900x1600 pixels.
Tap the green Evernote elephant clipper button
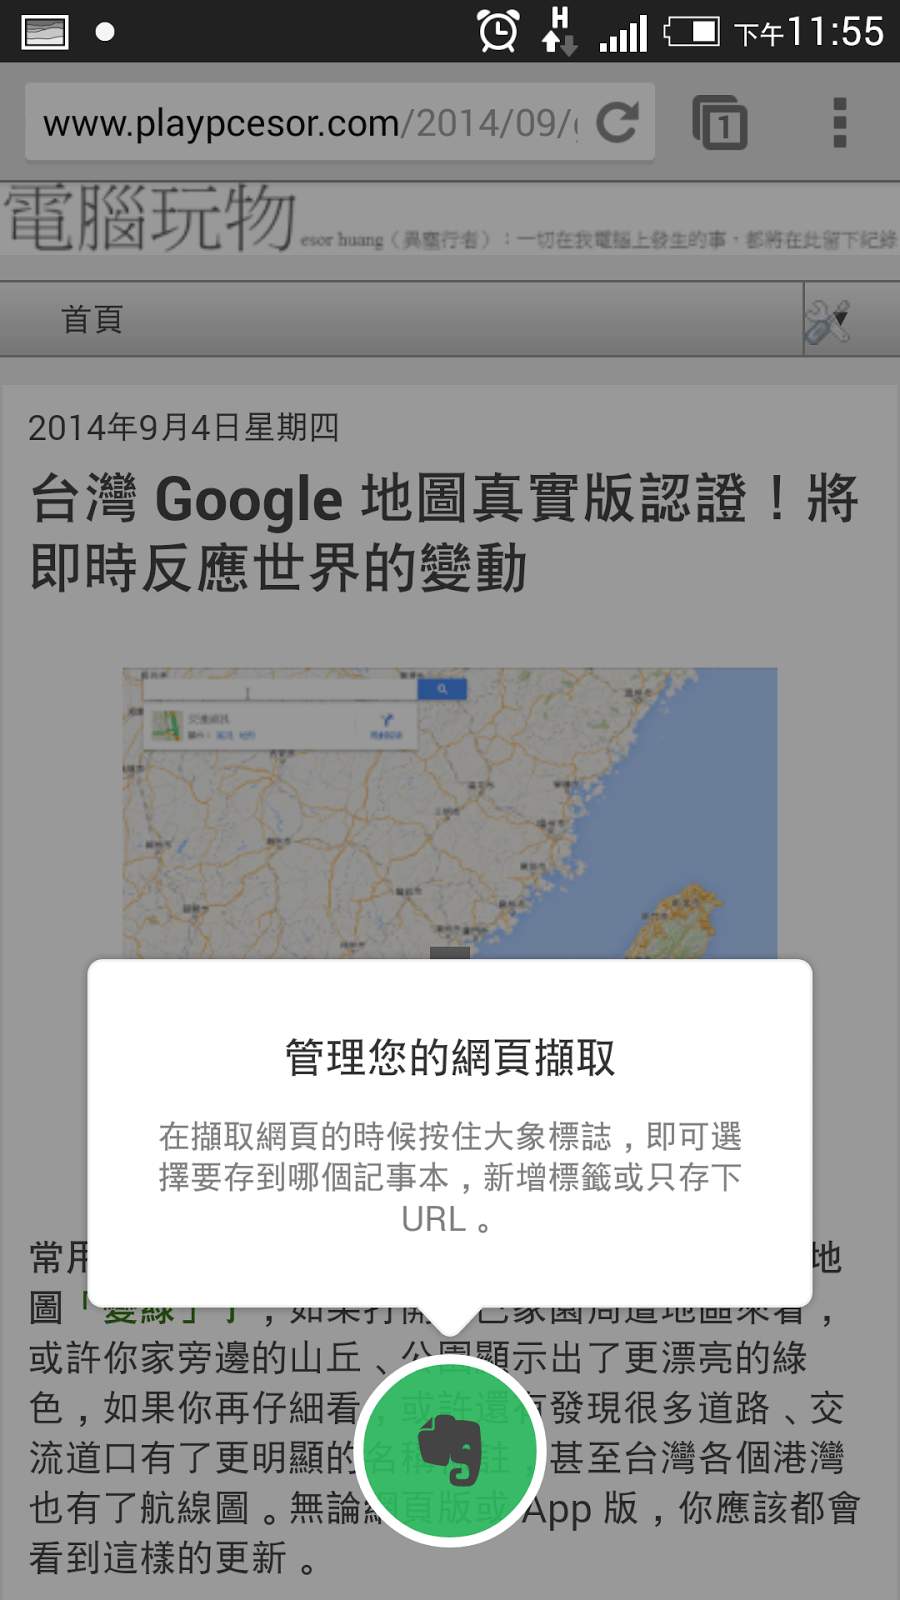[x=450, y=1451]
